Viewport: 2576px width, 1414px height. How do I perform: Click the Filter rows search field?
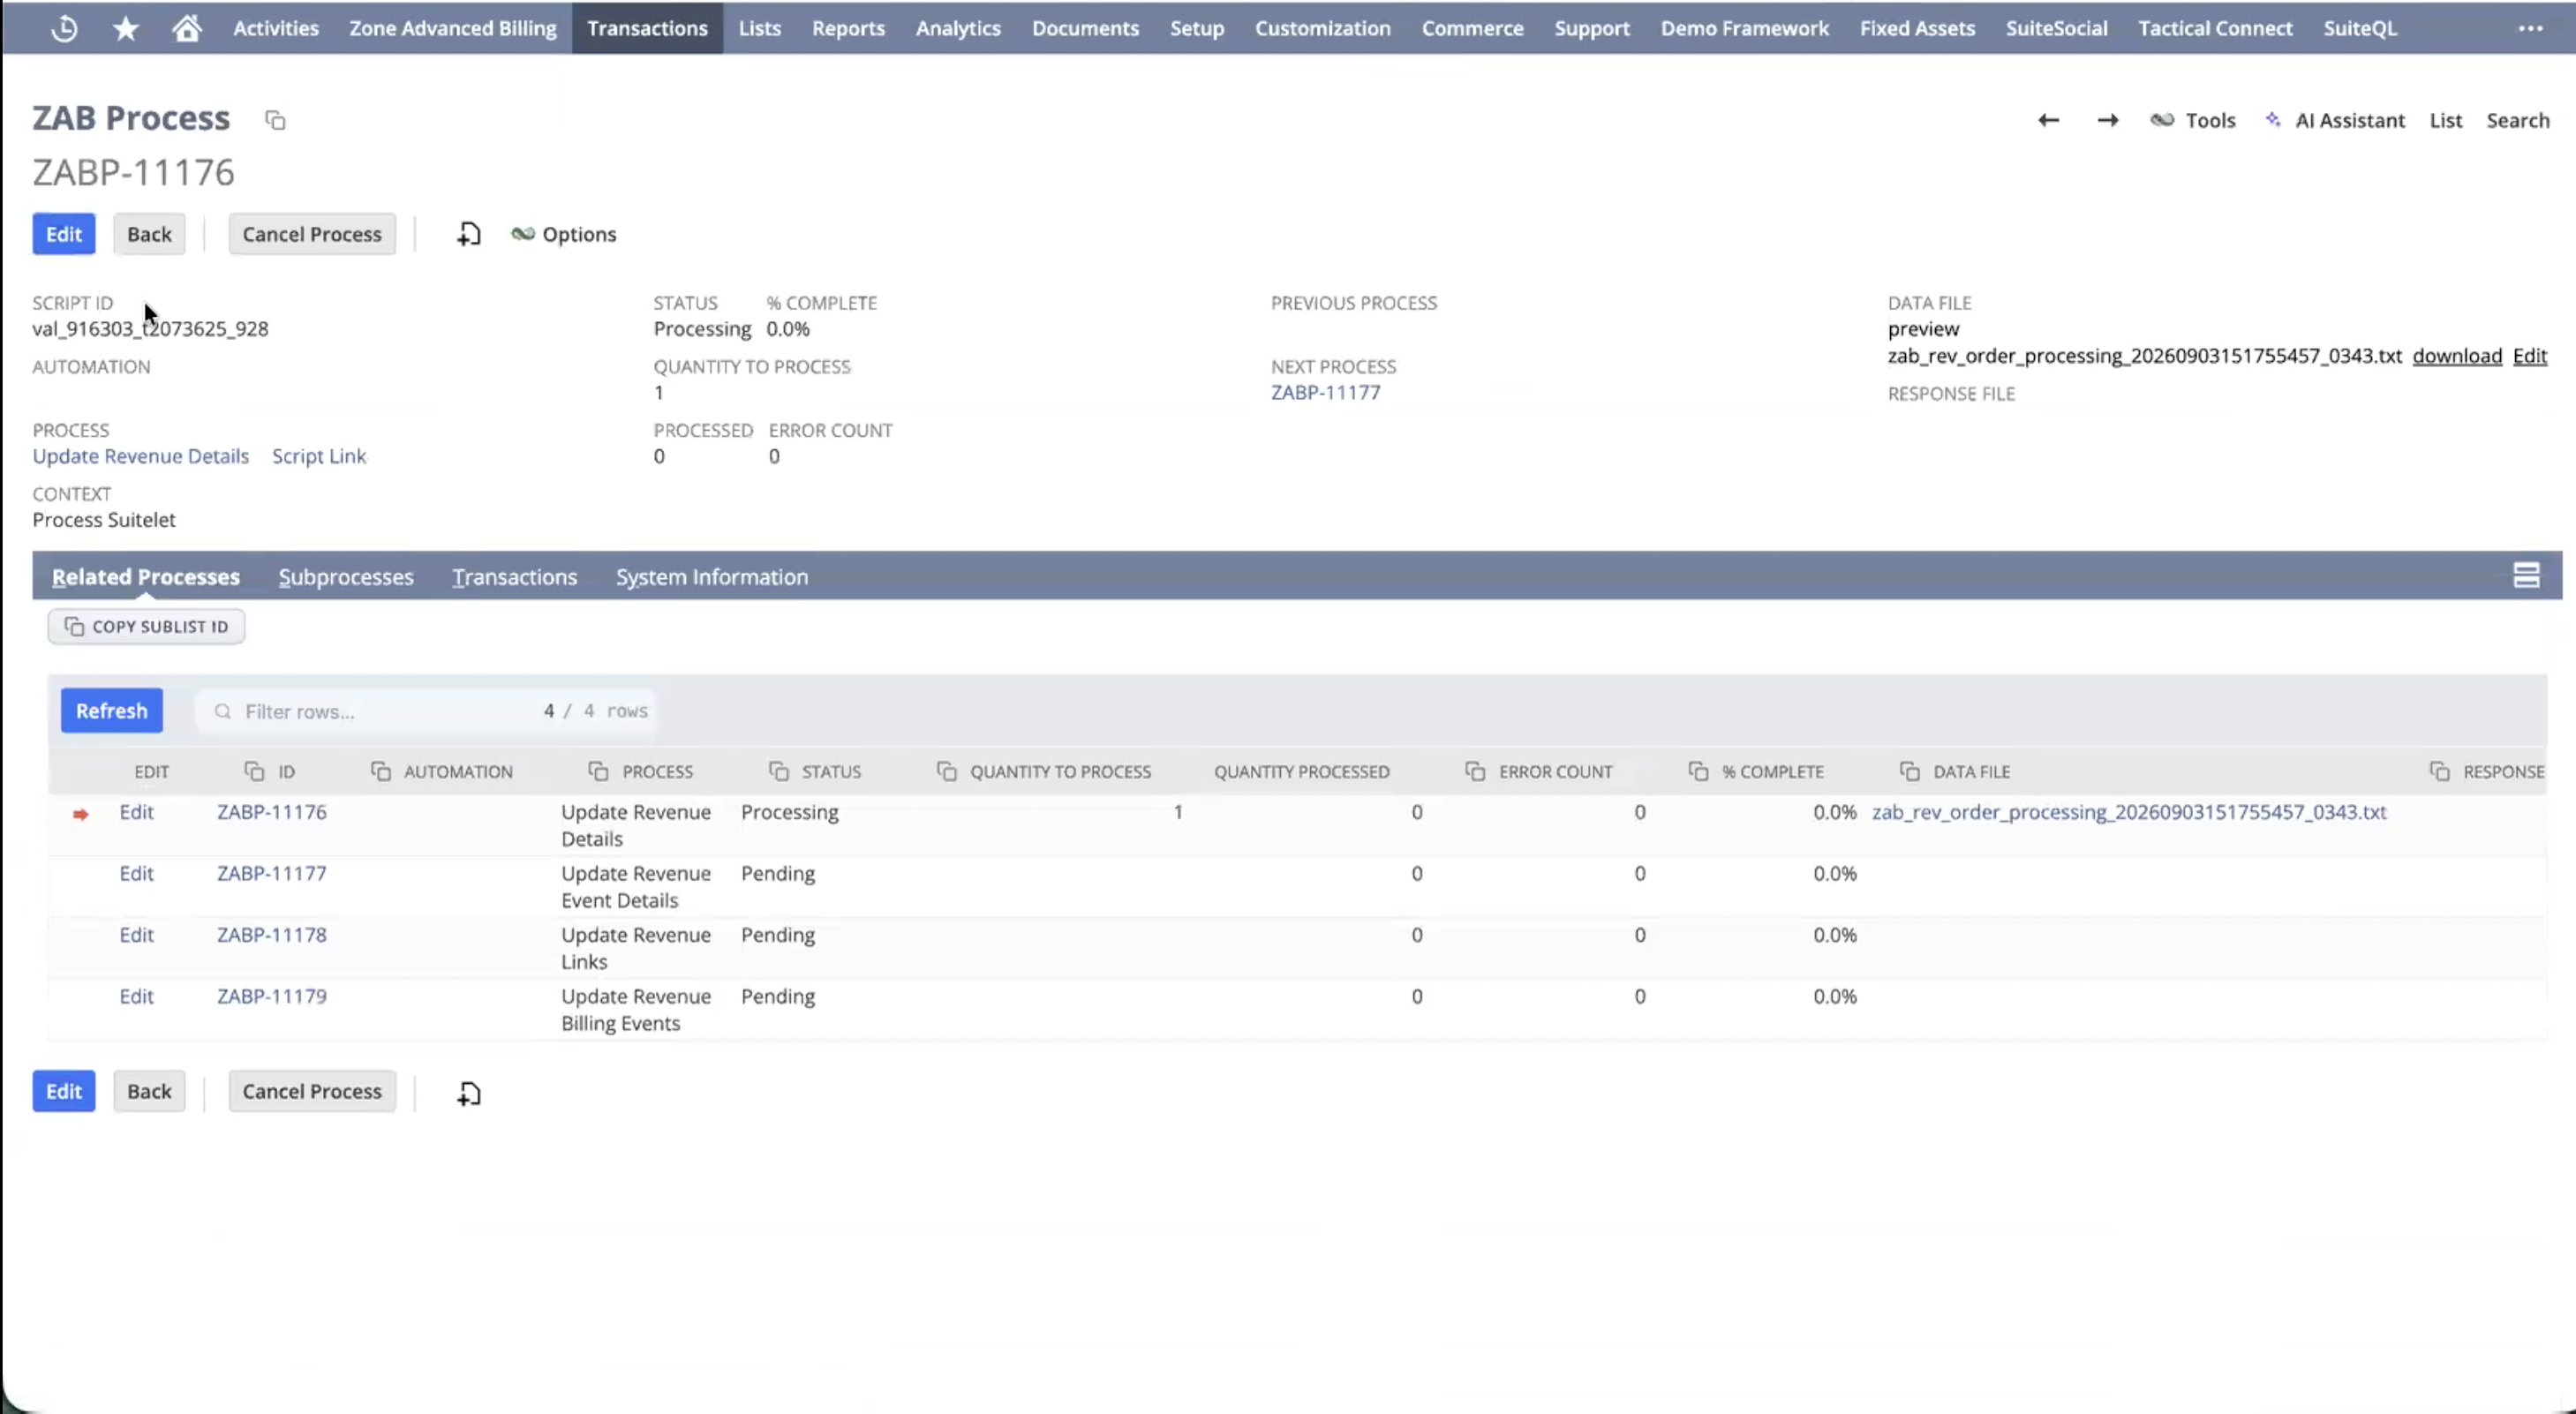click(x=426, y=711)
